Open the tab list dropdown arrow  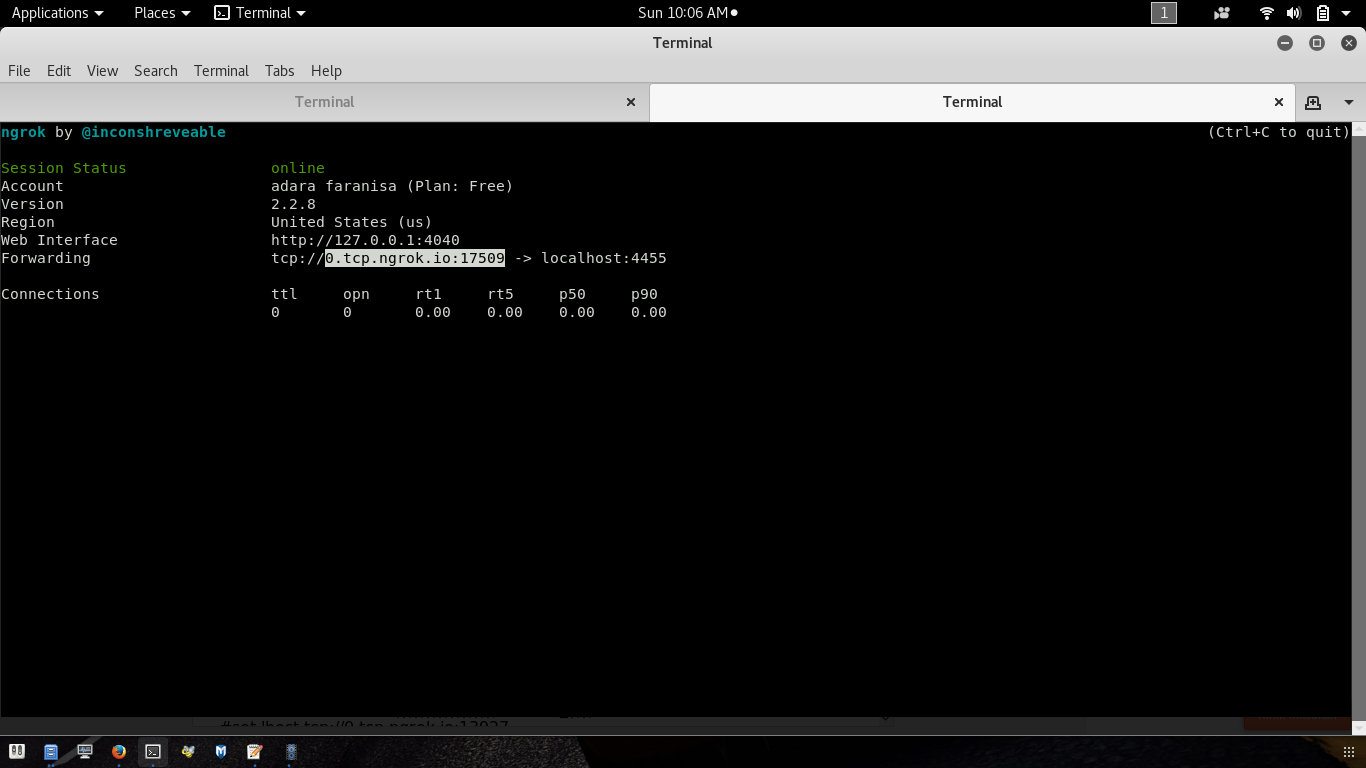tap(1348, 102)
